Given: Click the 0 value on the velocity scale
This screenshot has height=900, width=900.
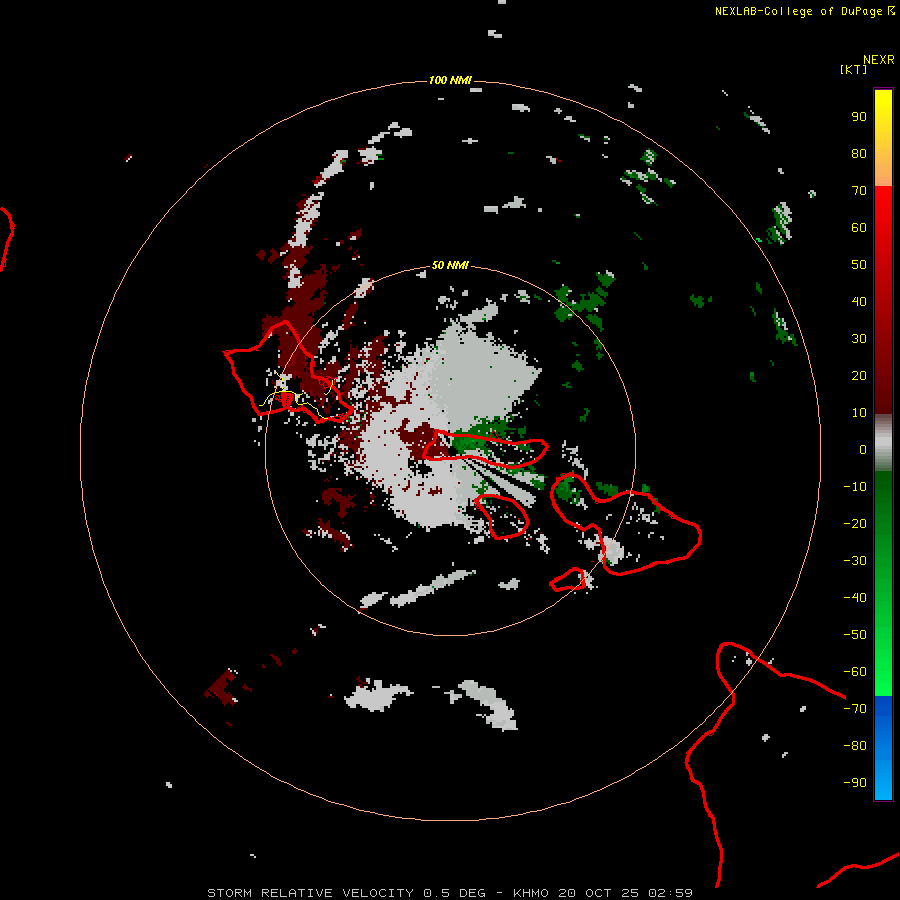Looking at the screenshot, I should [863, 450].
